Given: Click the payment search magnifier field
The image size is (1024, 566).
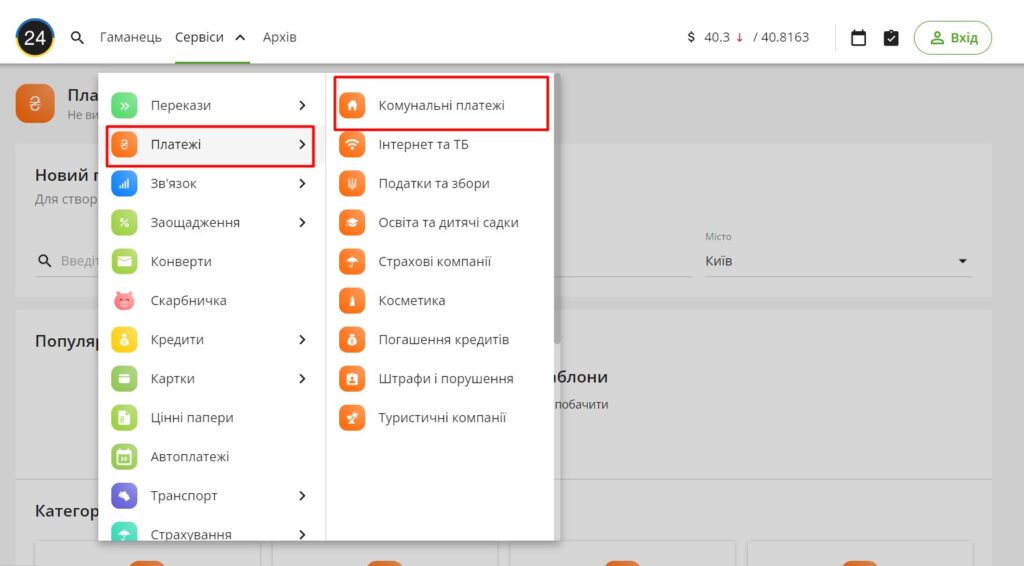Looking at the screenshot, I should point(44,260).
